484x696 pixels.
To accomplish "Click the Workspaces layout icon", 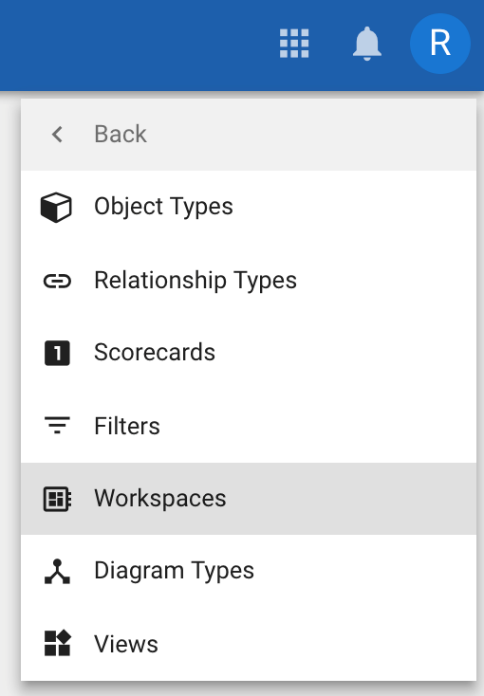I will tap(57, 499).
